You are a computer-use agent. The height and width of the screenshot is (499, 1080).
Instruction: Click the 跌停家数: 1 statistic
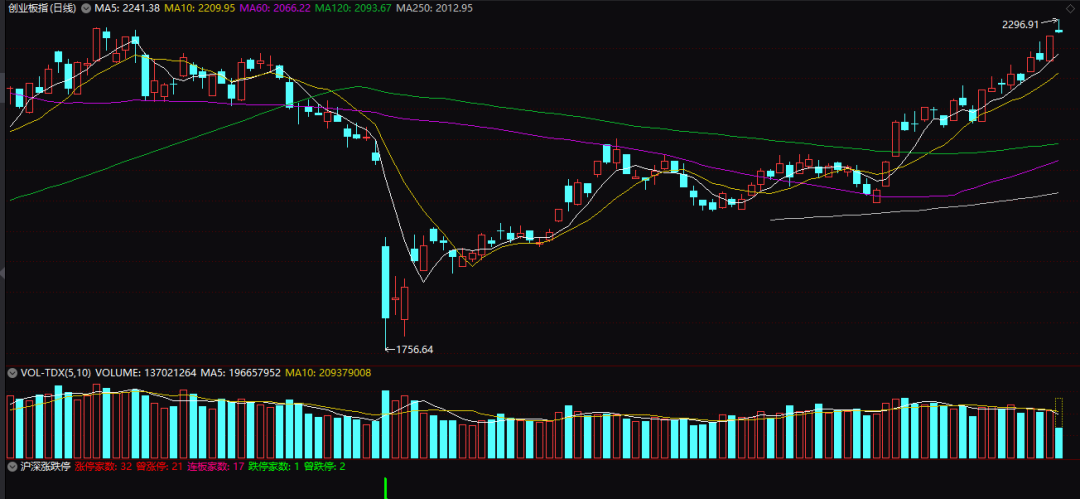(273, 467)
